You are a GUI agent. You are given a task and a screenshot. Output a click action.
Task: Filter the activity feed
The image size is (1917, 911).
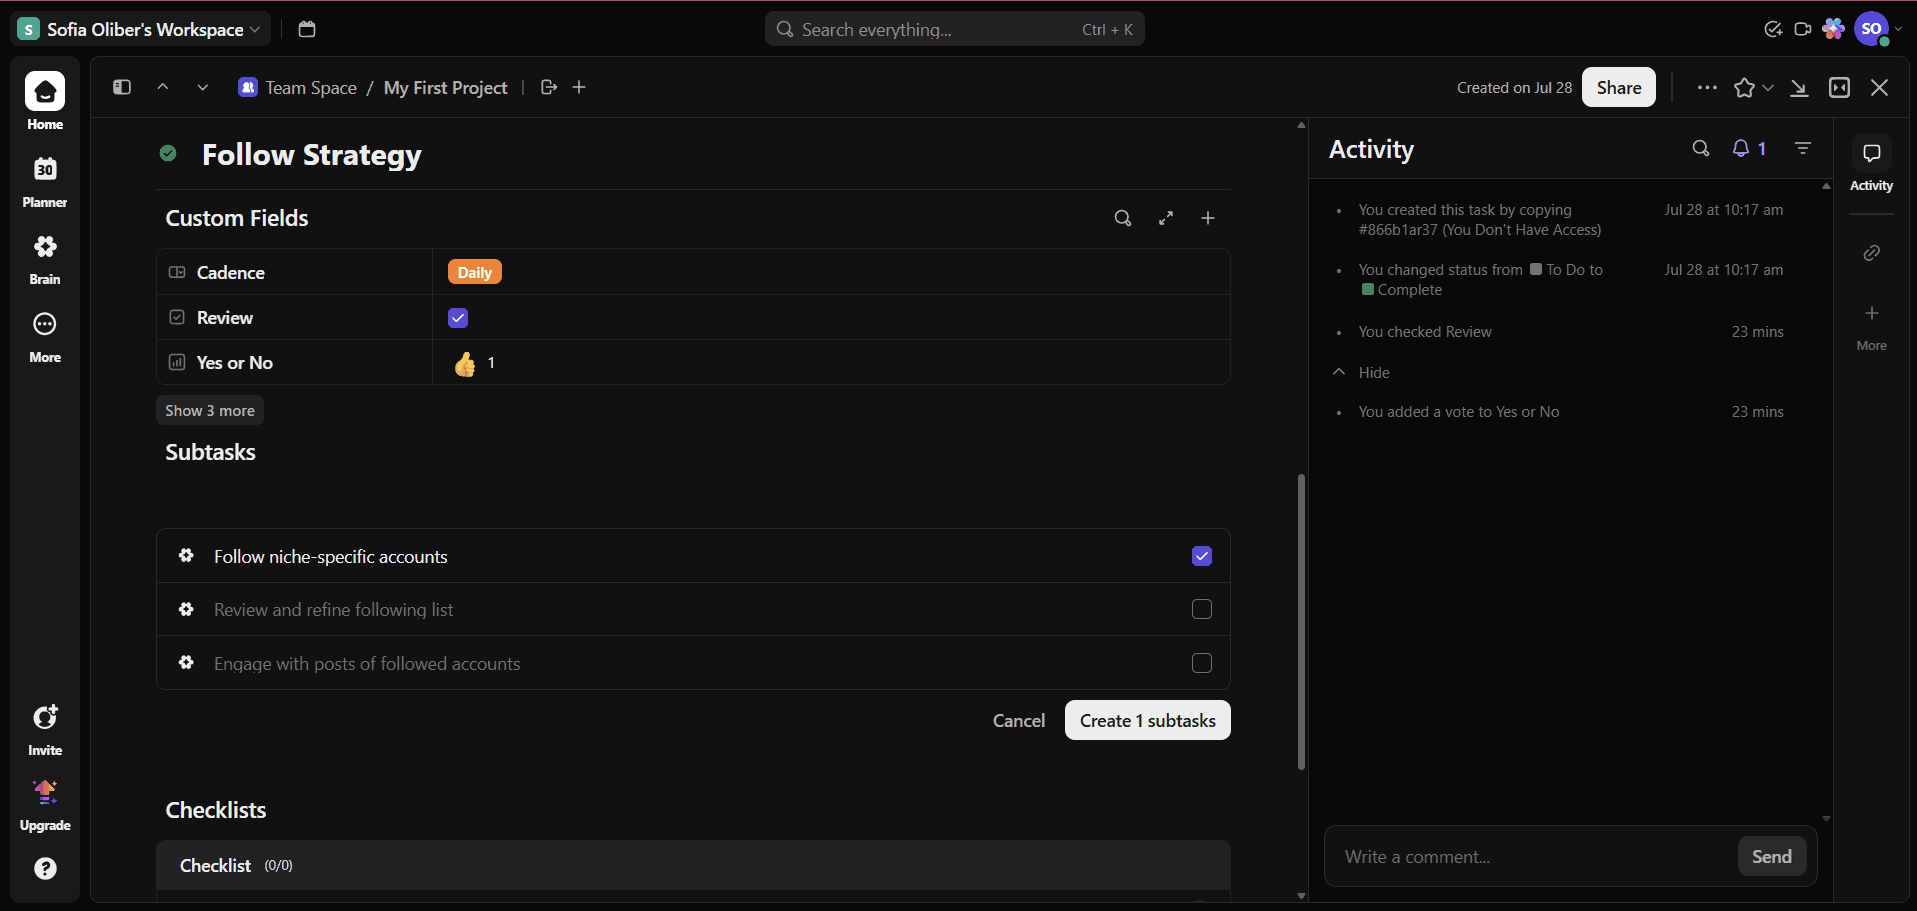click(1803, 148)
